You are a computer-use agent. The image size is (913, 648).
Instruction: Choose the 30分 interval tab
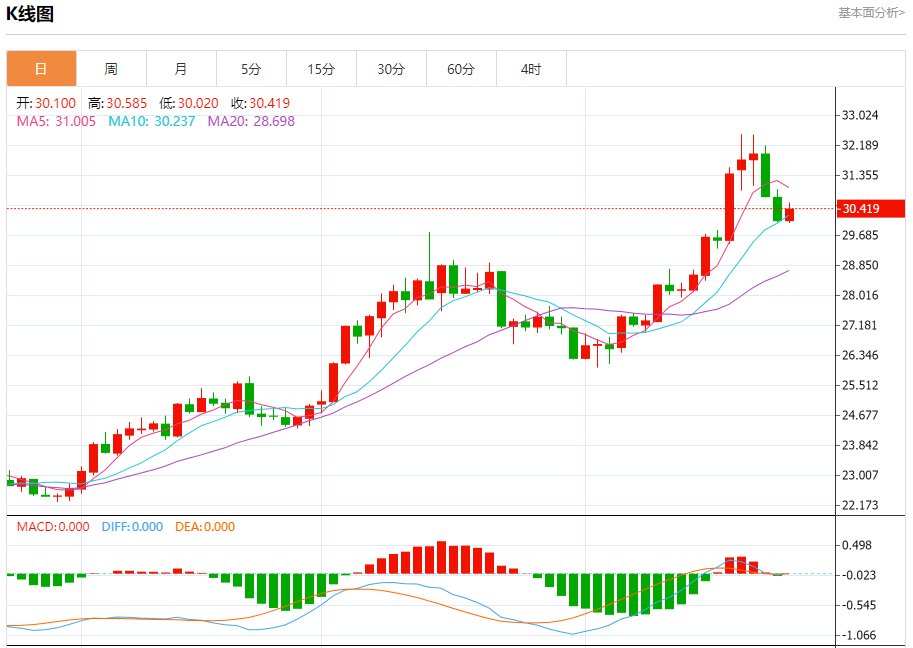coord(391,69)
